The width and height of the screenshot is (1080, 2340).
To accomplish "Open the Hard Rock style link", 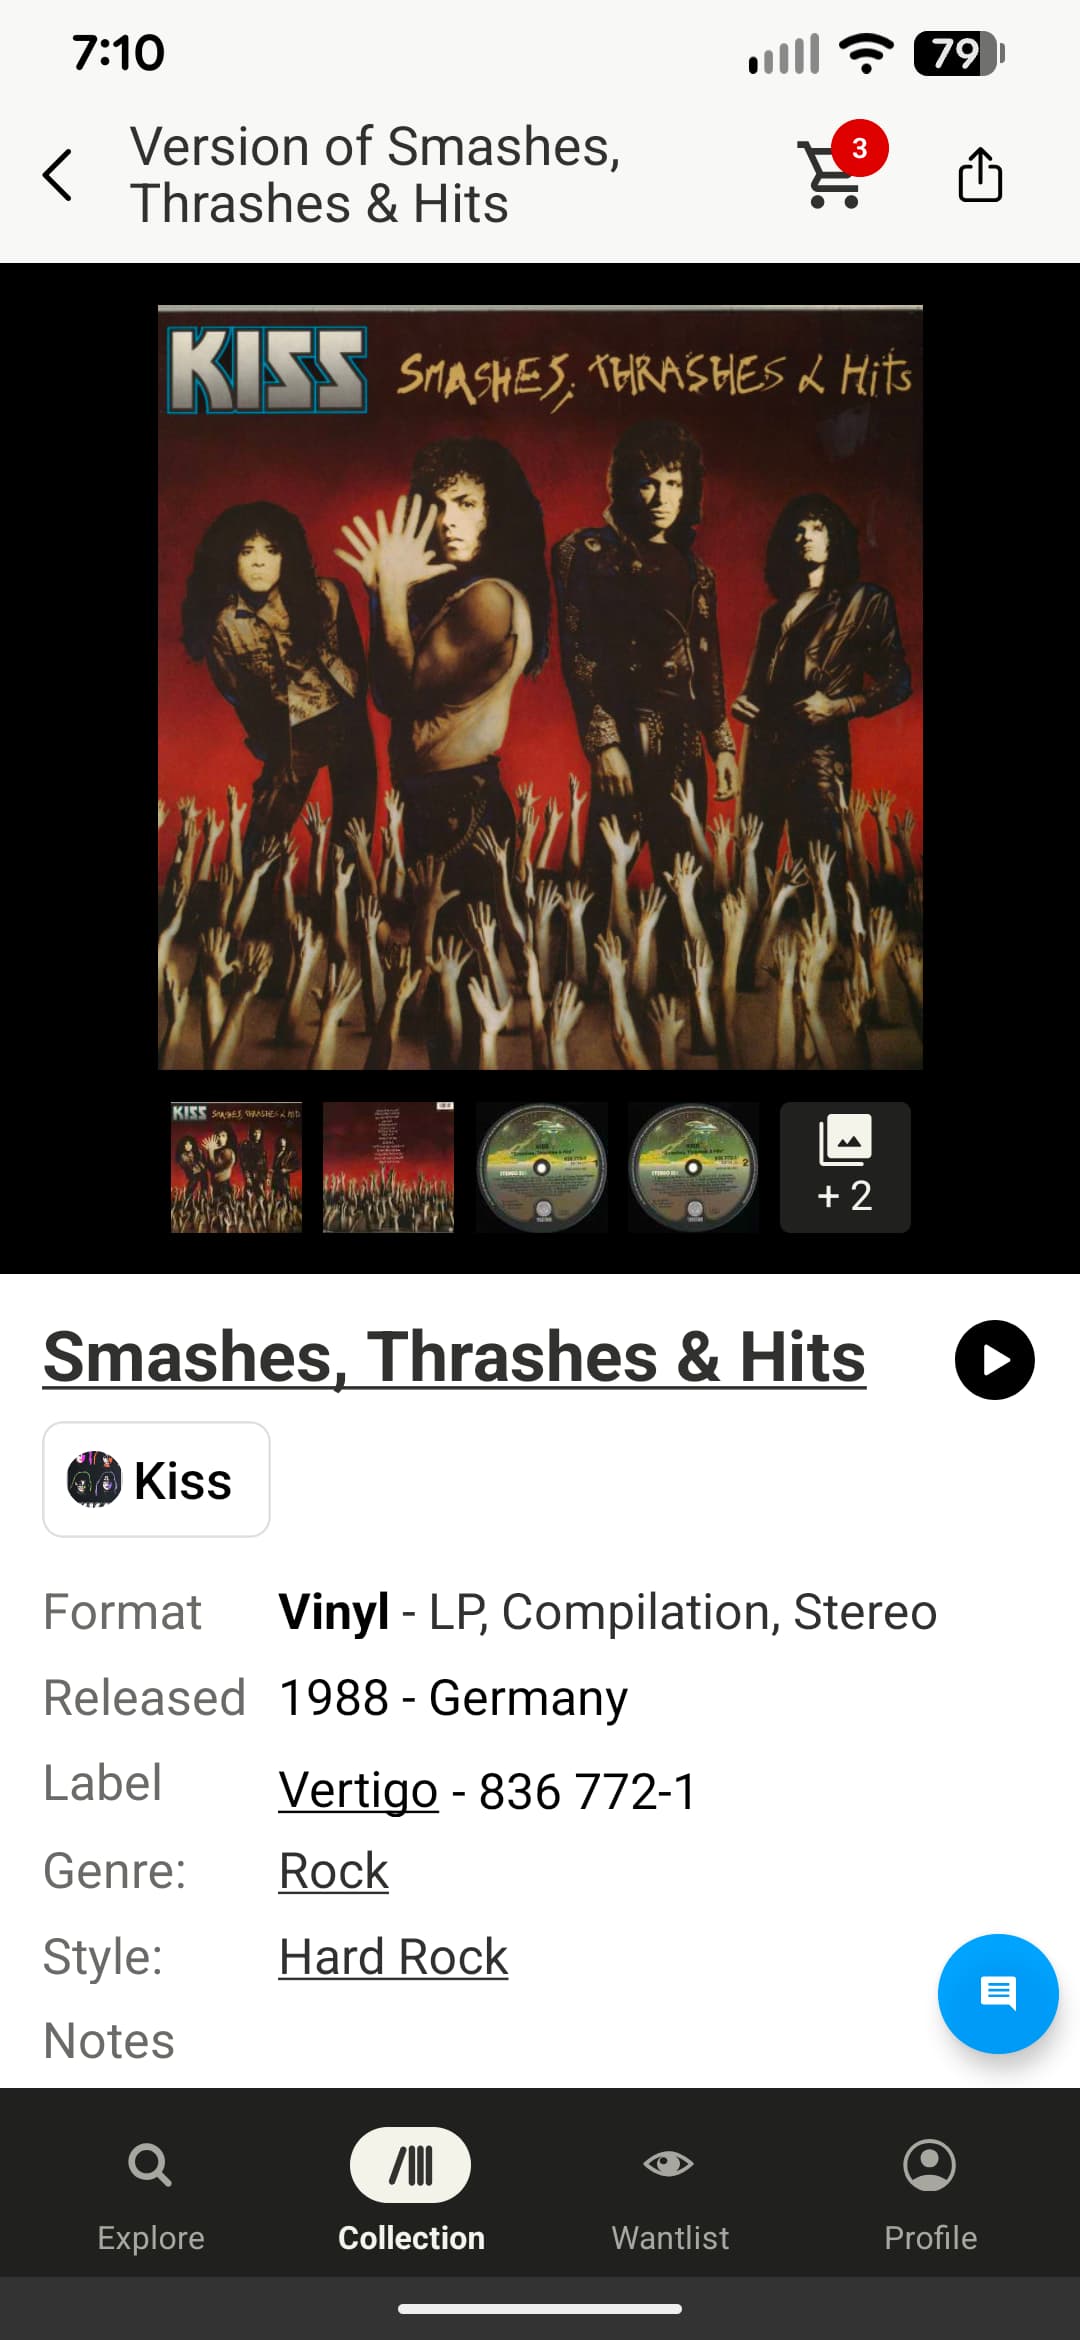I will (x=393, y=1956).
